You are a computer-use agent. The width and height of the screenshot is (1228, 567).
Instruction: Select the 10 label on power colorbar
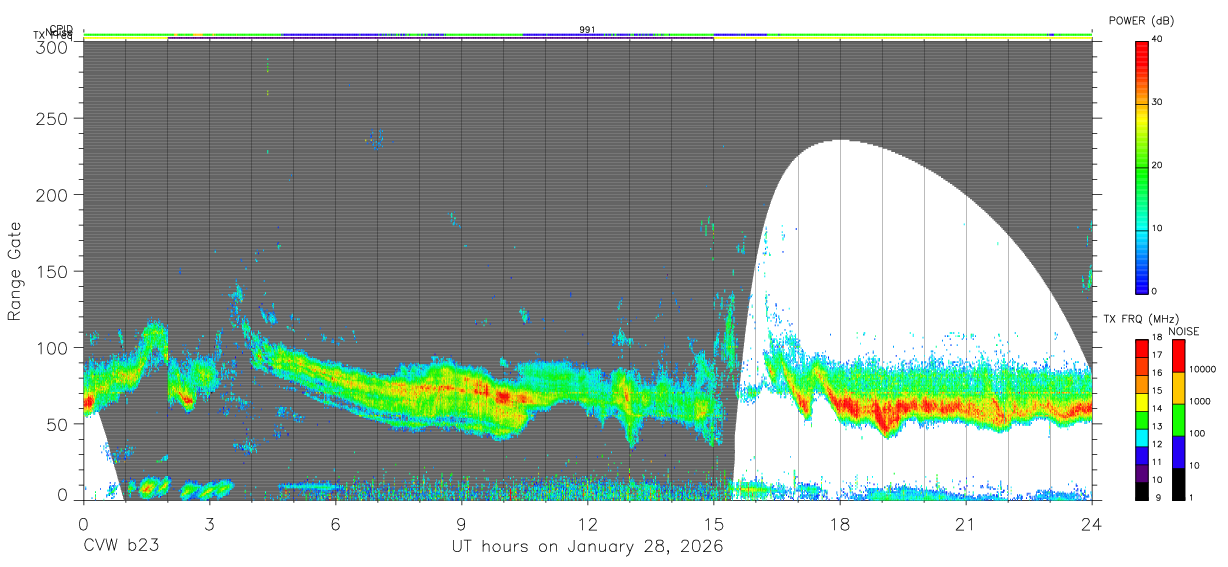click(1157, 228)
